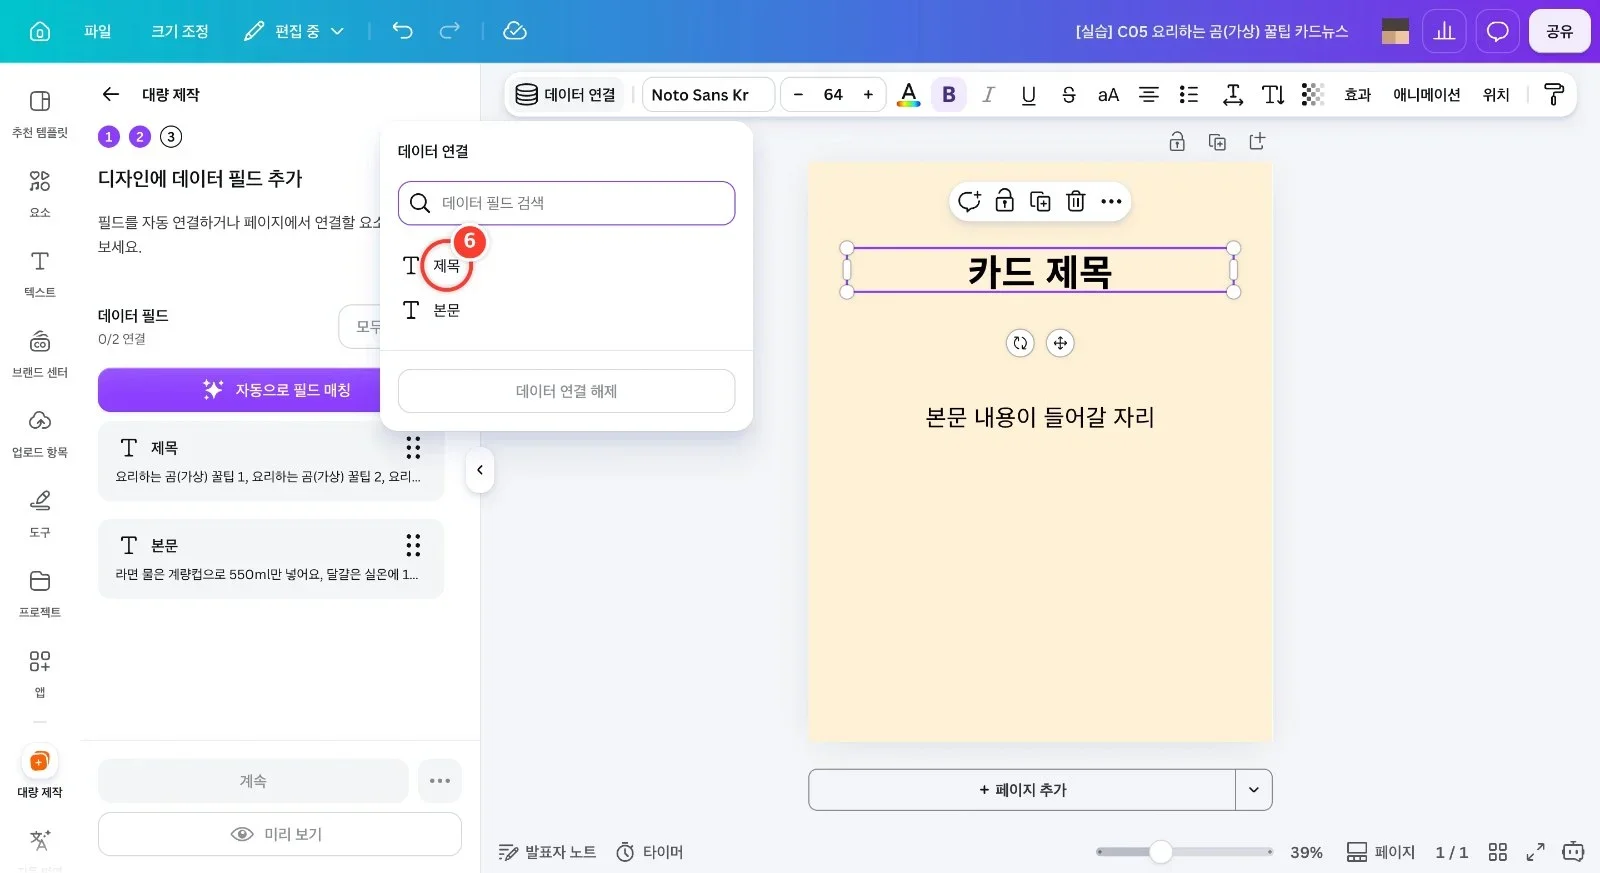Image resolution: width=1600 pixels, height=873 pixels.
Task: Toggle vertical text direction
Action: click(x=1273, y=95)
